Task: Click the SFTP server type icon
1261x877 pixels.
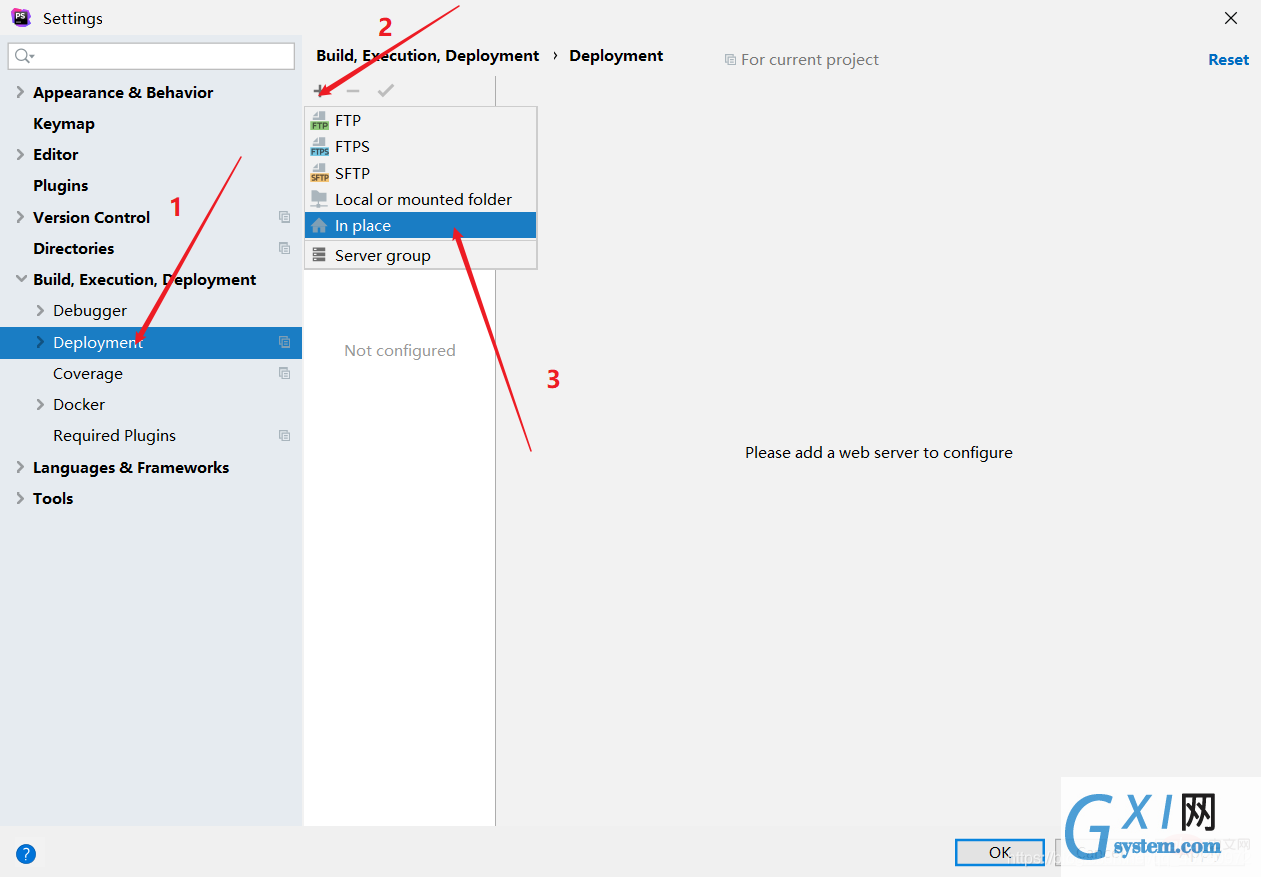Action: pyautogui.click(x=319, y=173)
